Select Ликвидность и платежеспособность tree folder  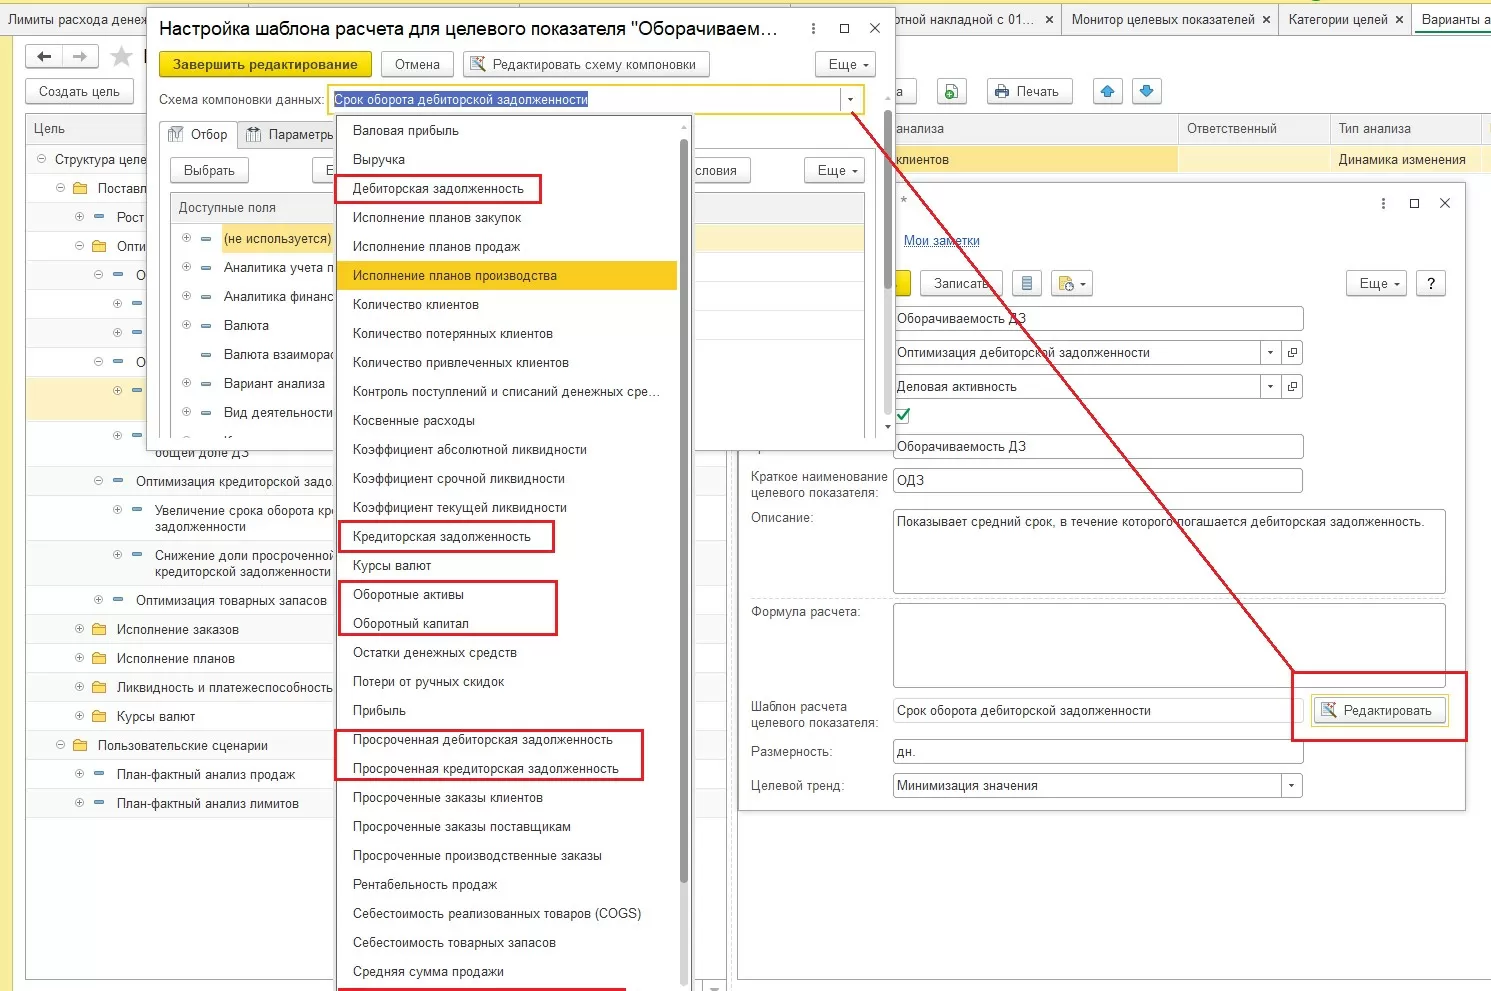coord(224,688)
